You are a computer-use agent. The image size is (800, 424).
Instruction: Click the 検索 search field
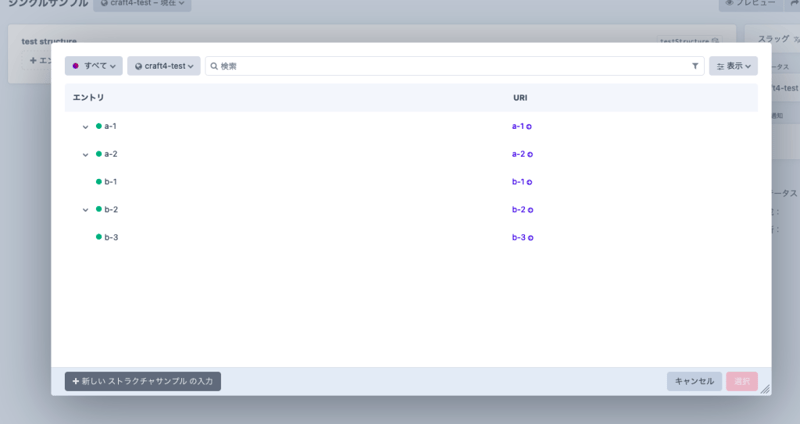pos(450,66)
